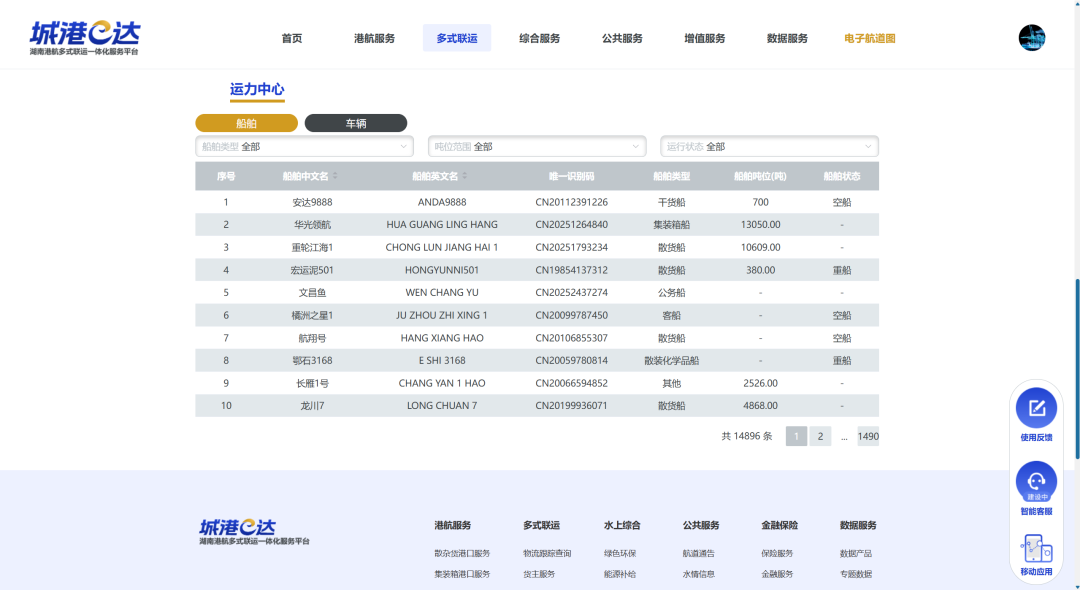Open the user avatar in header
This screenshot has height=590, width=1080.
tap(1031, 38)
